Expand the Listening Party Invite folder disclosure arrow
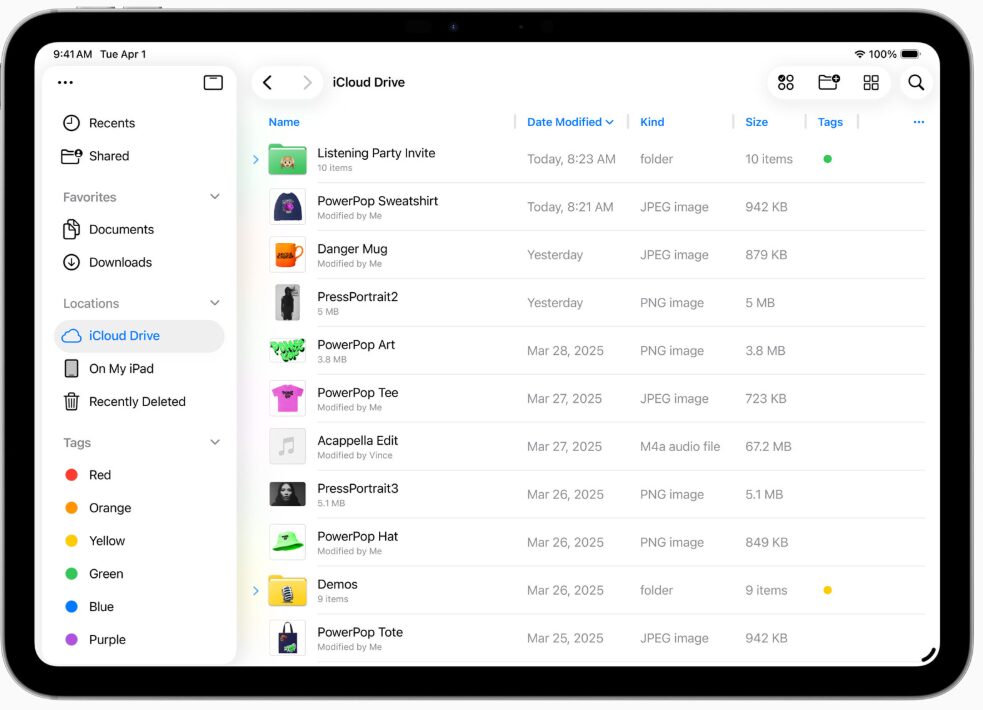The width and height of the screenshot is (983, 710). click(256, 159)
